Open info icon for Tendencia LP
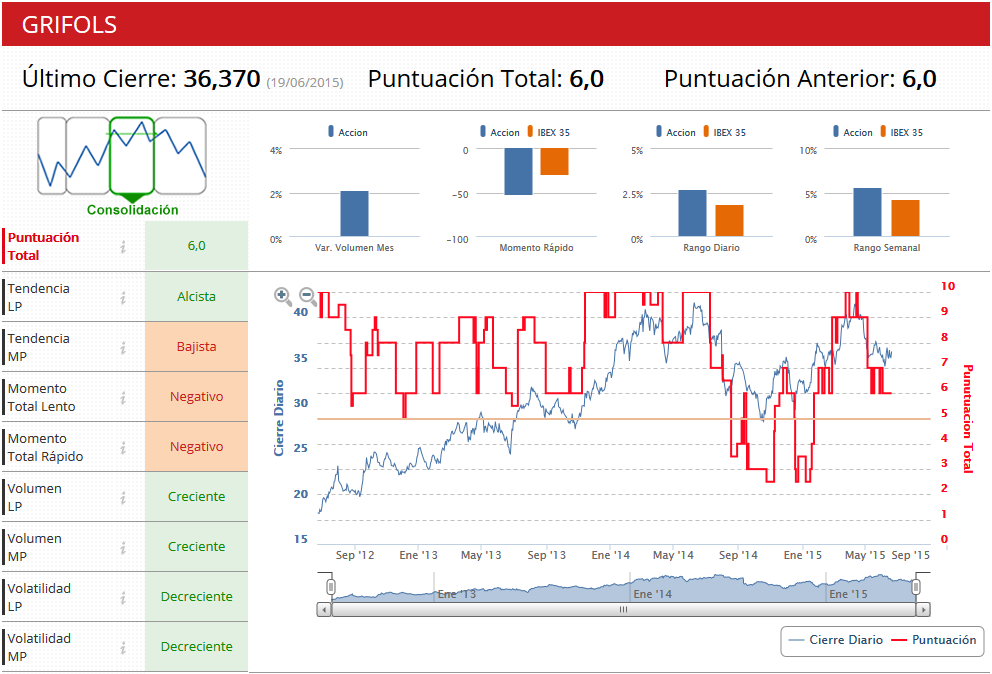The height and width of the screenshot is (674, 992). pos(123,297)
